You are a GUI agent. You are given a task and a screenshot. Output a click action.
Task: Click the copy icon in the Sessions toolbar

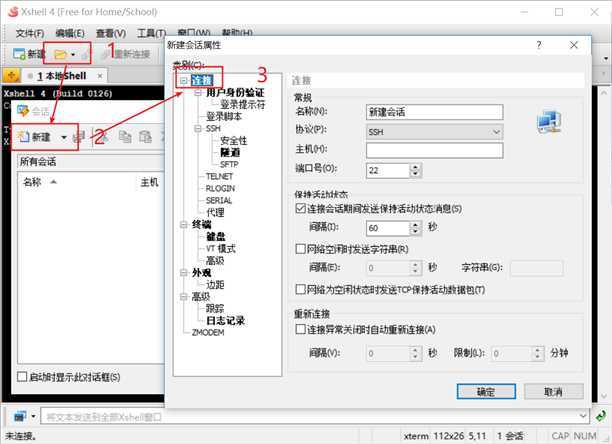click(125, 137)
